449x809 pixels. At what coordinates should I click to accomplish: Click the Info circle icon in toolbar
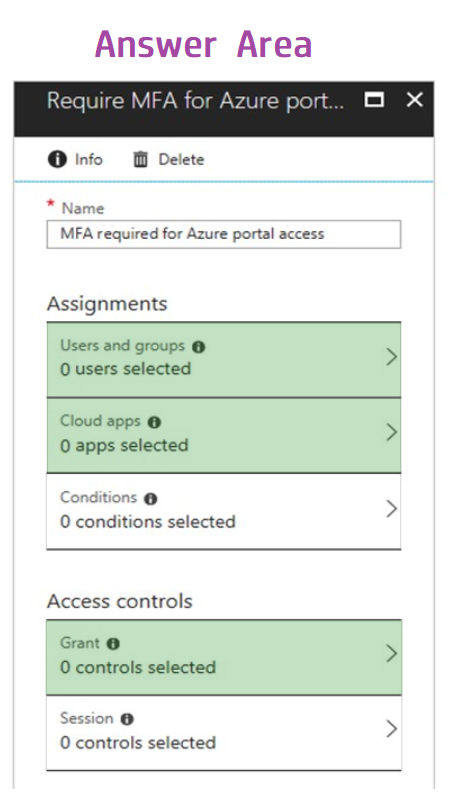click(57, 159)
